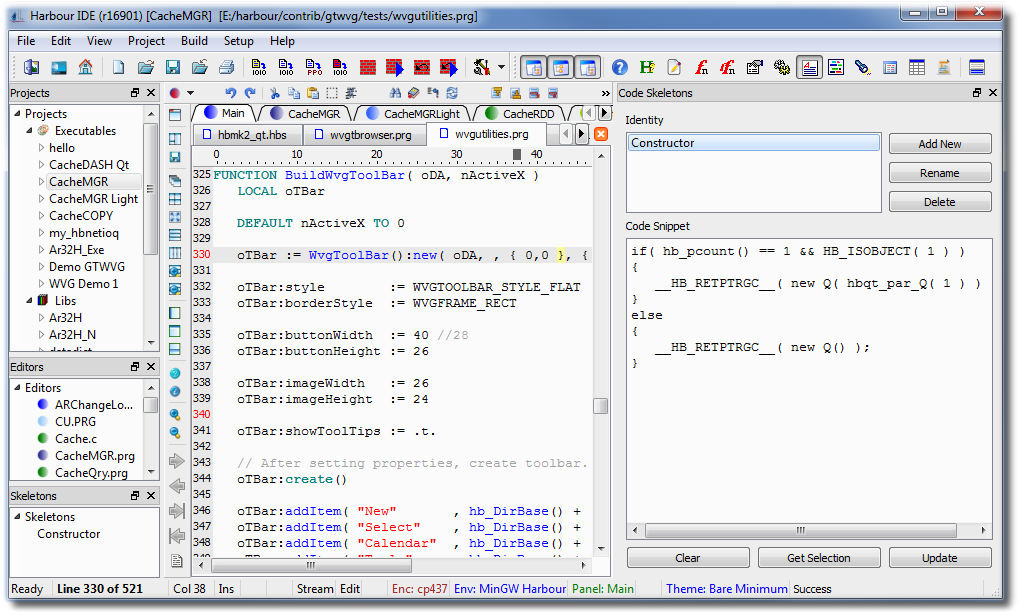Open the tools dropdown arrow in main toolbar
Screen dimensions: 1023x616
coord(502,68)
